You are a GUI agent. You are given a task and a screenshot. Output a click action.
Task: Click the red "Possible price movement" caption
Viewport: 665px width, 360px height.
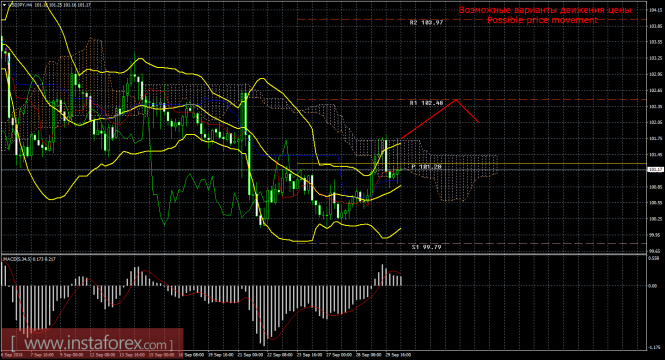tap(542, 20)
